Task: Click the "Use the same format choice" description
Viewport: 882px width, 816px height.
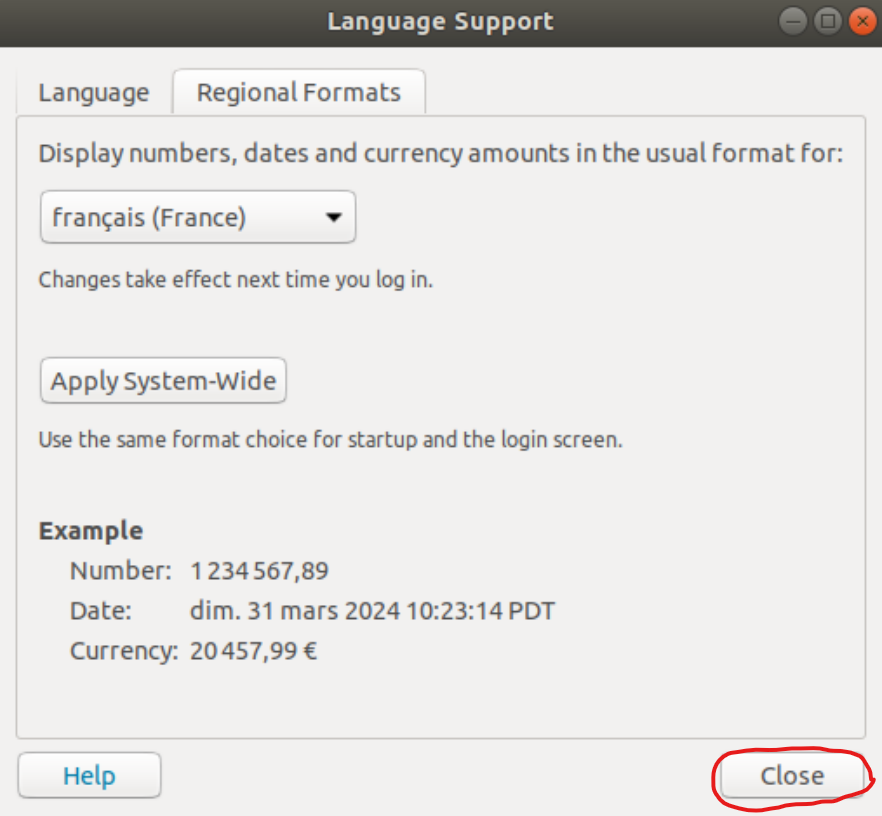Action: click(330, 439)
